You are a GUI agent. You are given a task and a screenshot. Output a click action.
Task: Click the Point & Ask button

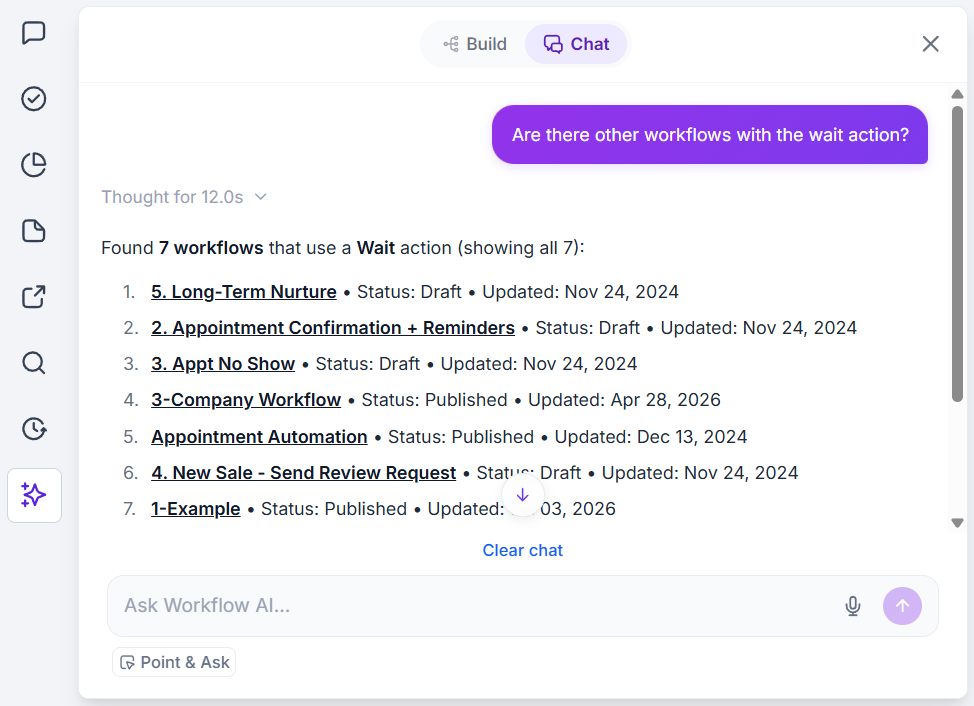[174, 663]
